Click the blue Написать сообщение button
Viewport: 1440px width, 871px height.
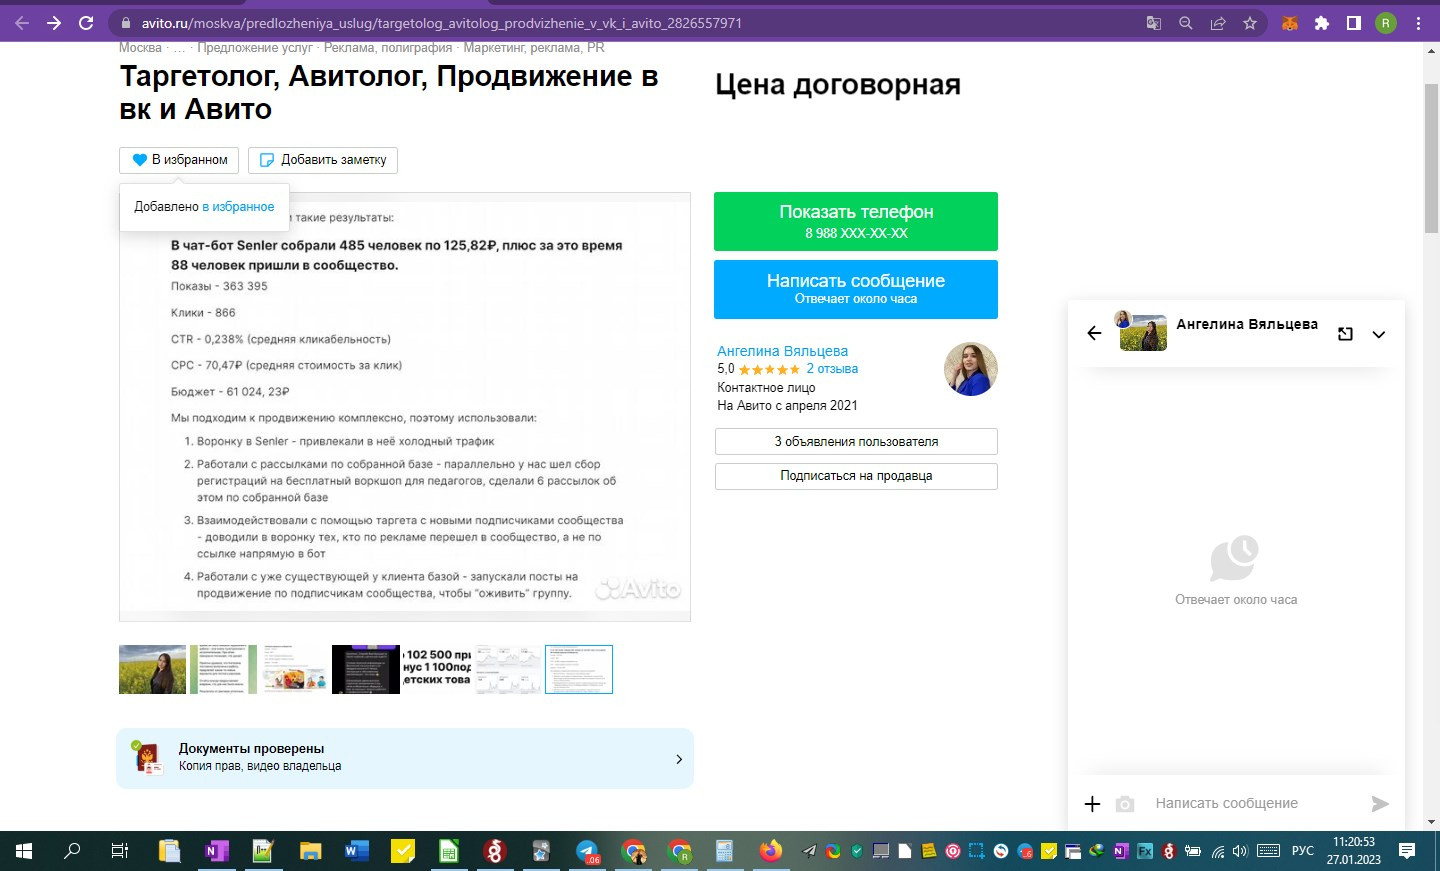856,289
